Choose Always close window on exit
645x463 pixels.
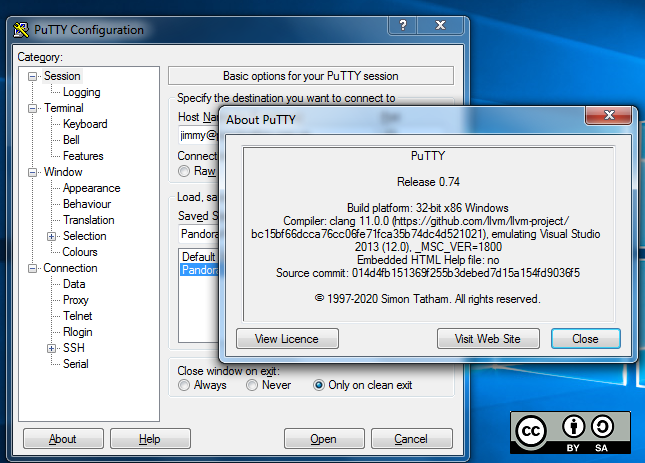184,385
